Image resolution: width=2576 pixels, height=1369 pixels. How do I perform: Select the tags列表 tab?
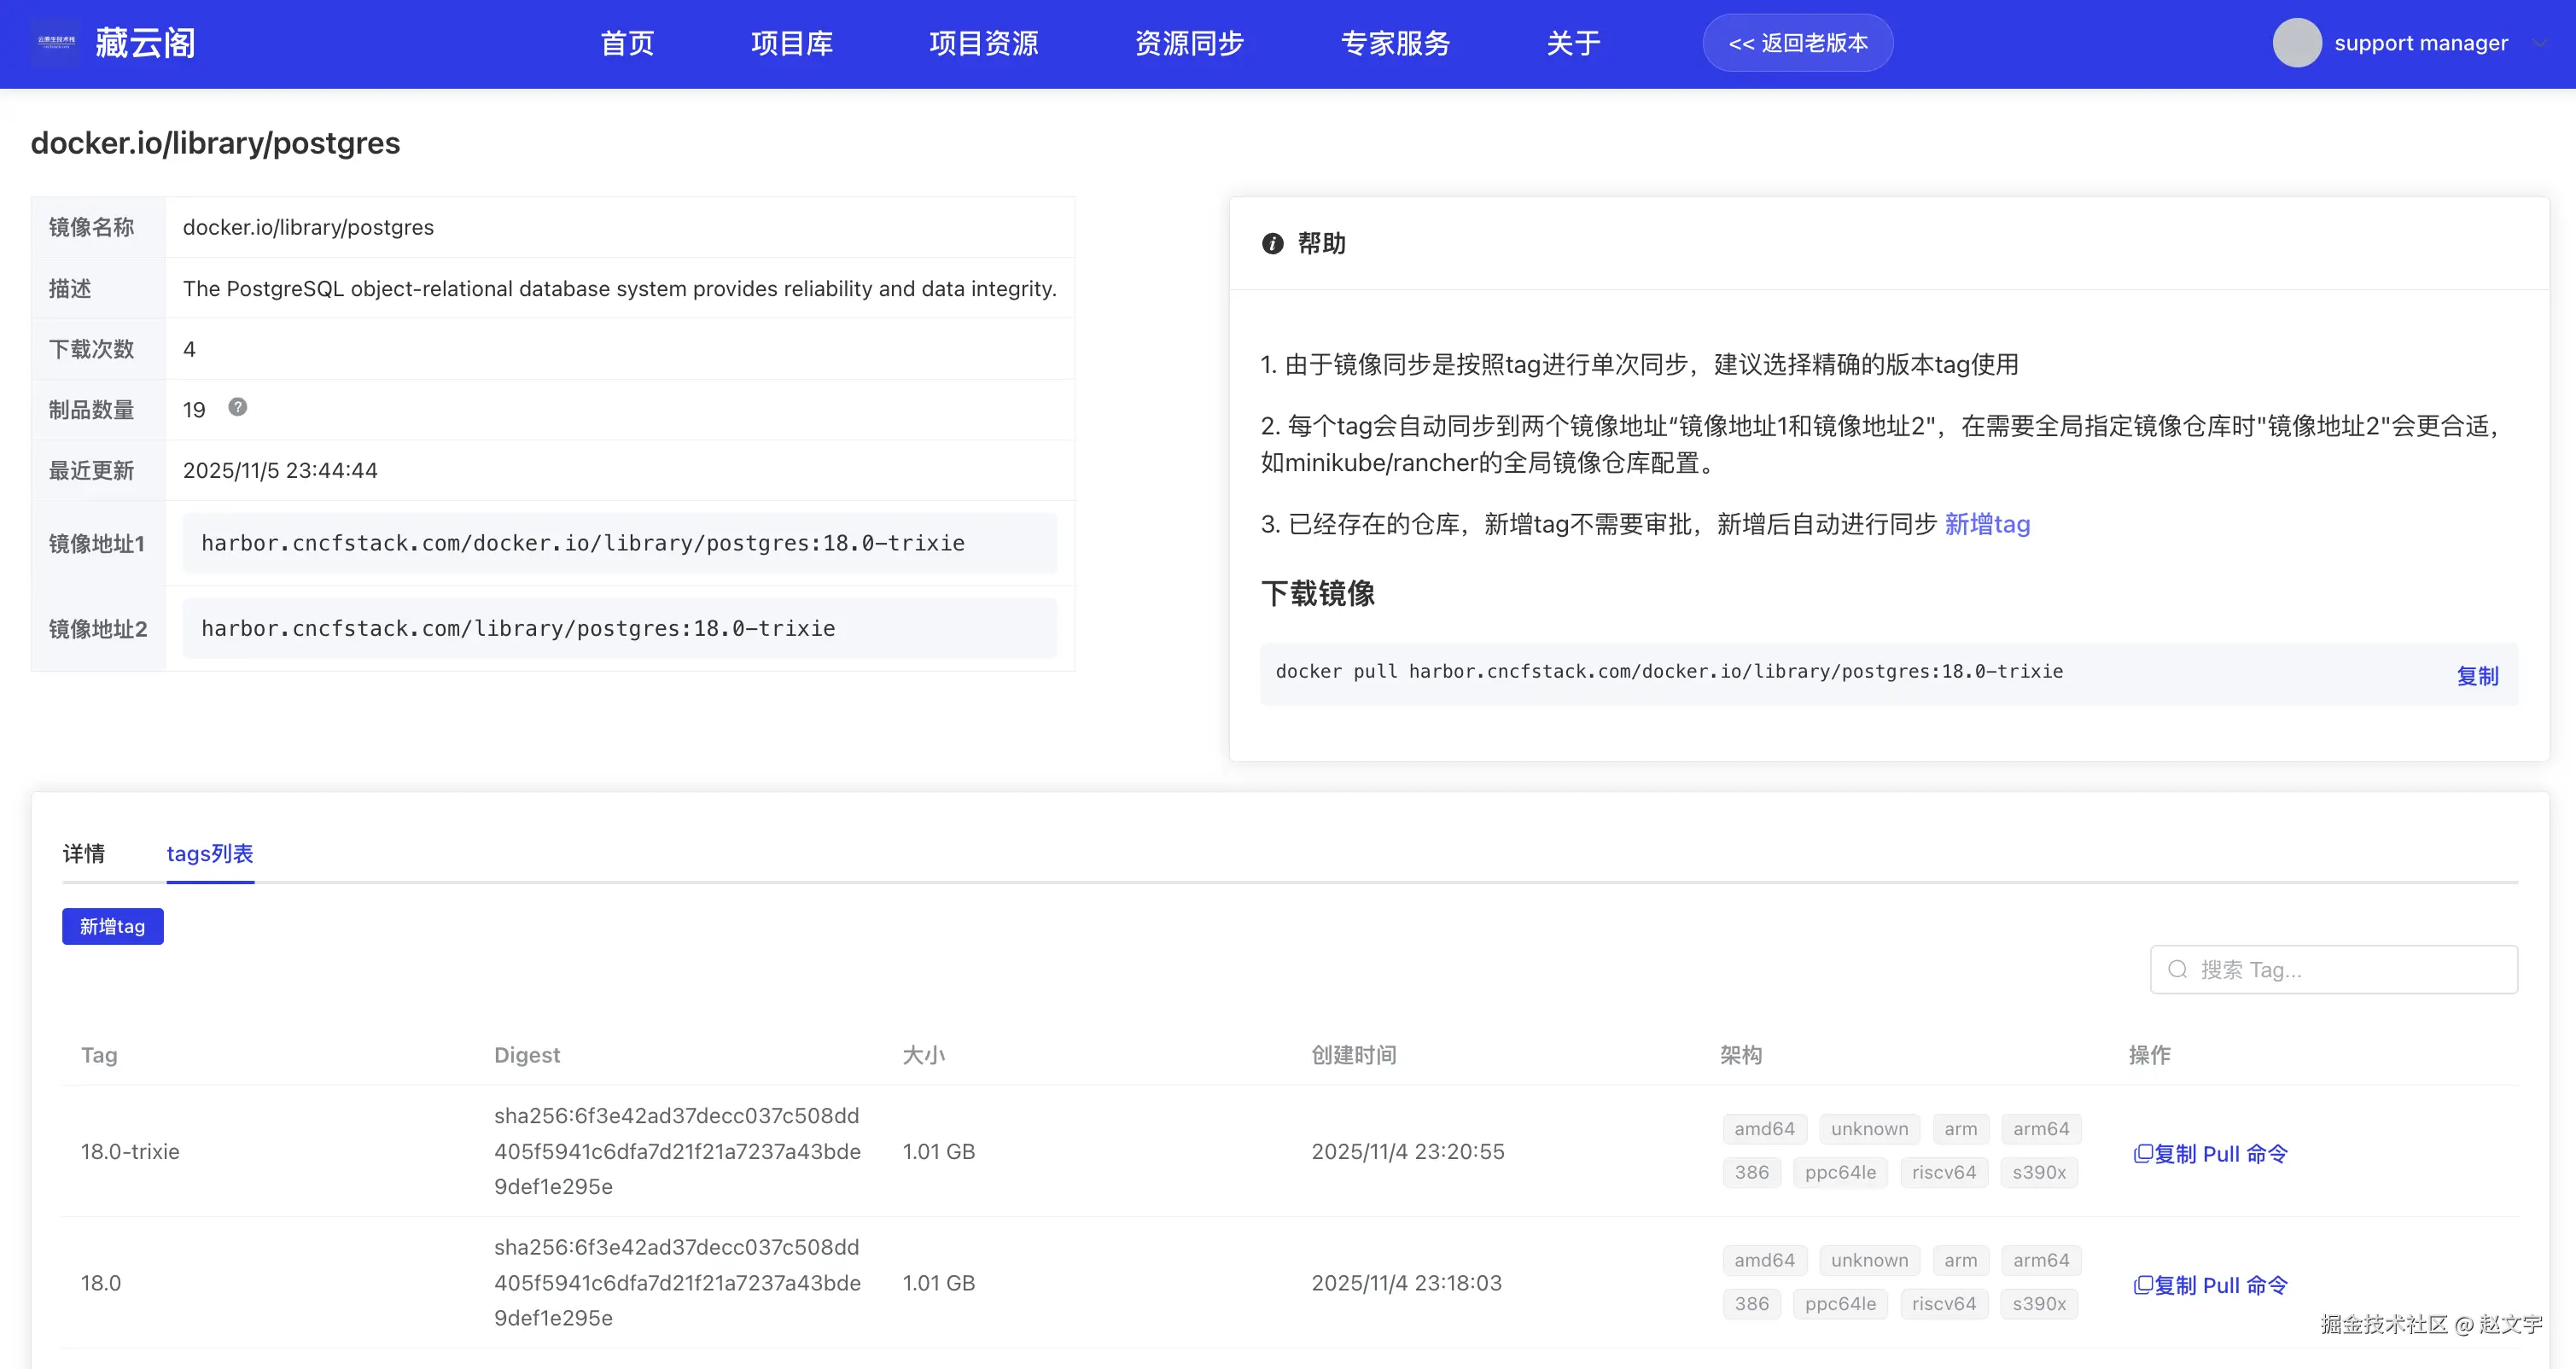click(x=210, y=853)
